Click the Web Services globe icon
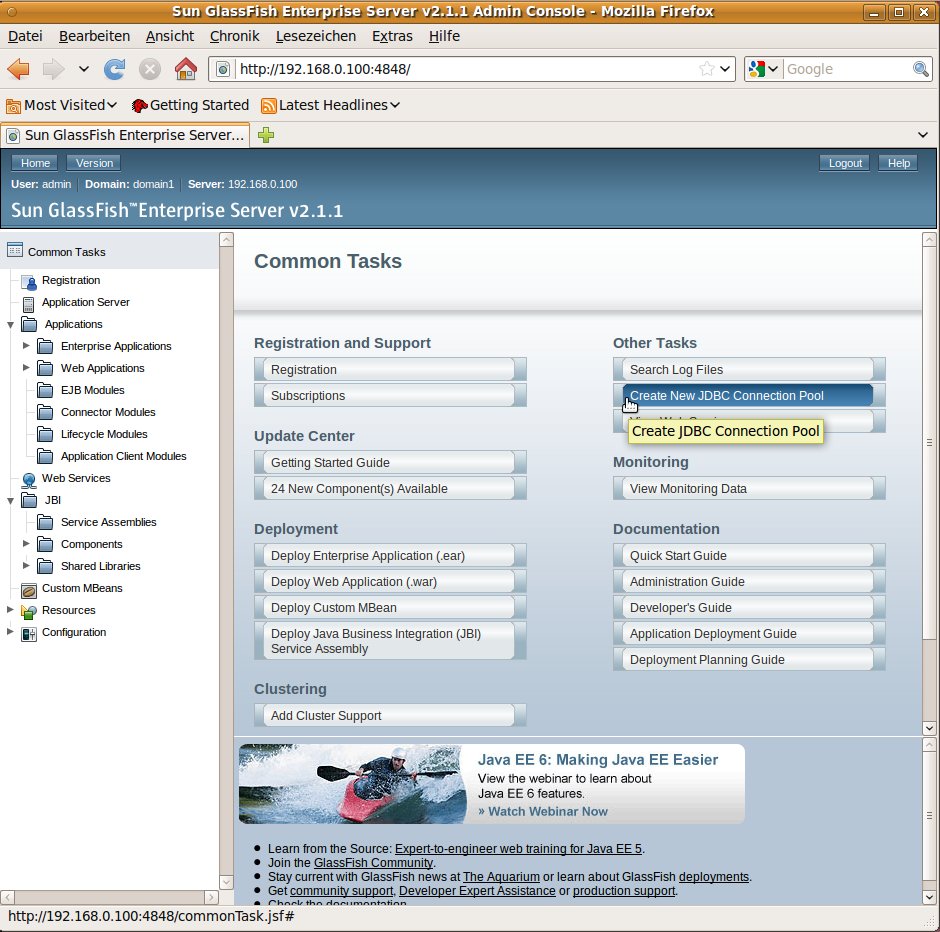940x932 pixels. coord(28,479)
